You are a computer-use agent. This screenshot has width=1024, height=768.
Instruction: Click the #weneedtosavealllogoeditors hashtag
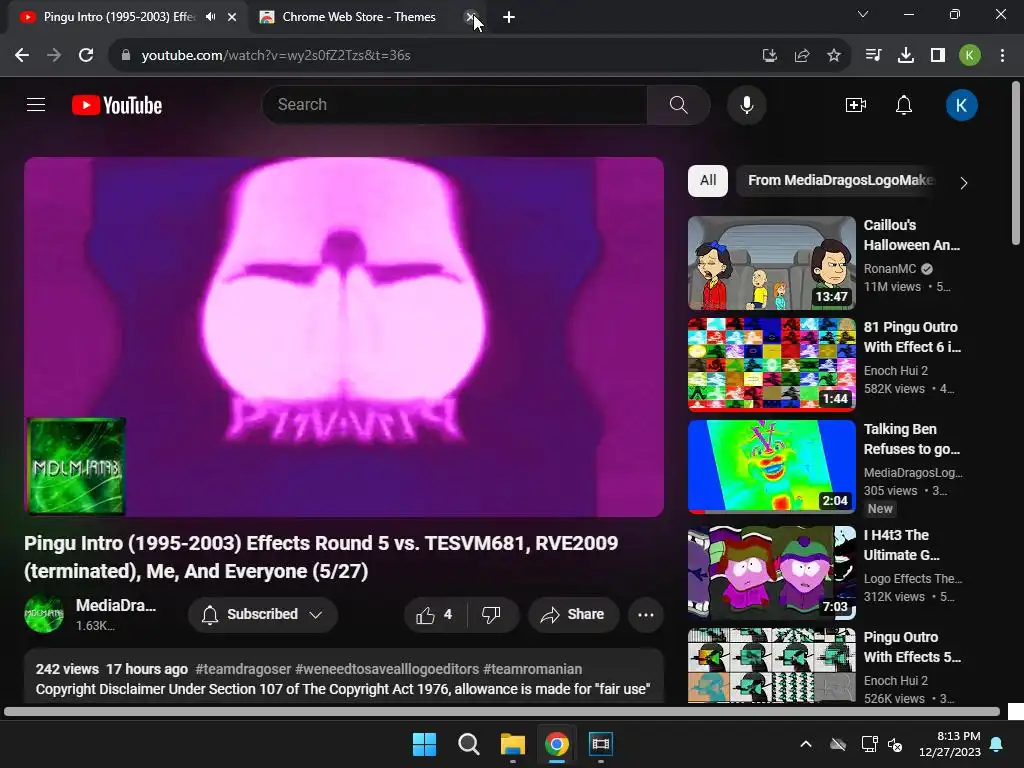pos(387,669)
